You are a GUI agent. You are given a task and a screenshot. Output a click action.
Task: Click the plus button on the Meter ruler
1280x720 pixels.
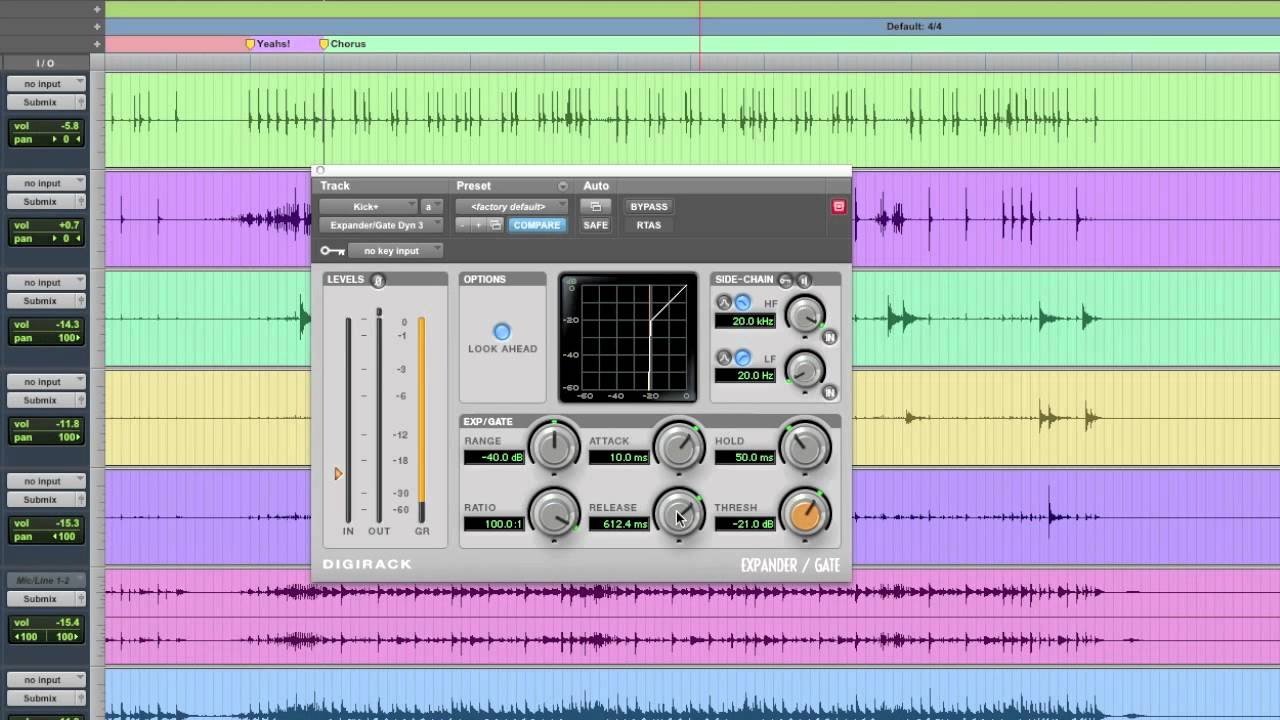97,26
